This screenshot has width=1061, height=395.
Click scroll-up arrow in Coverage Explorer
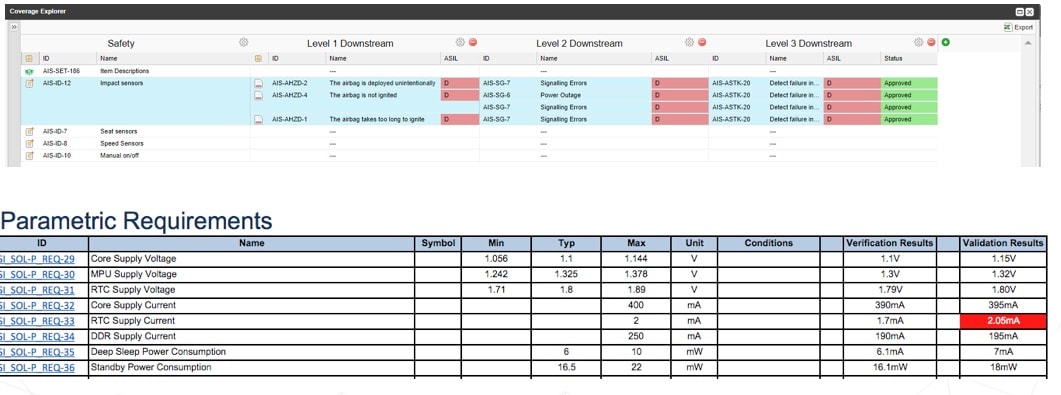point(1029,43)
